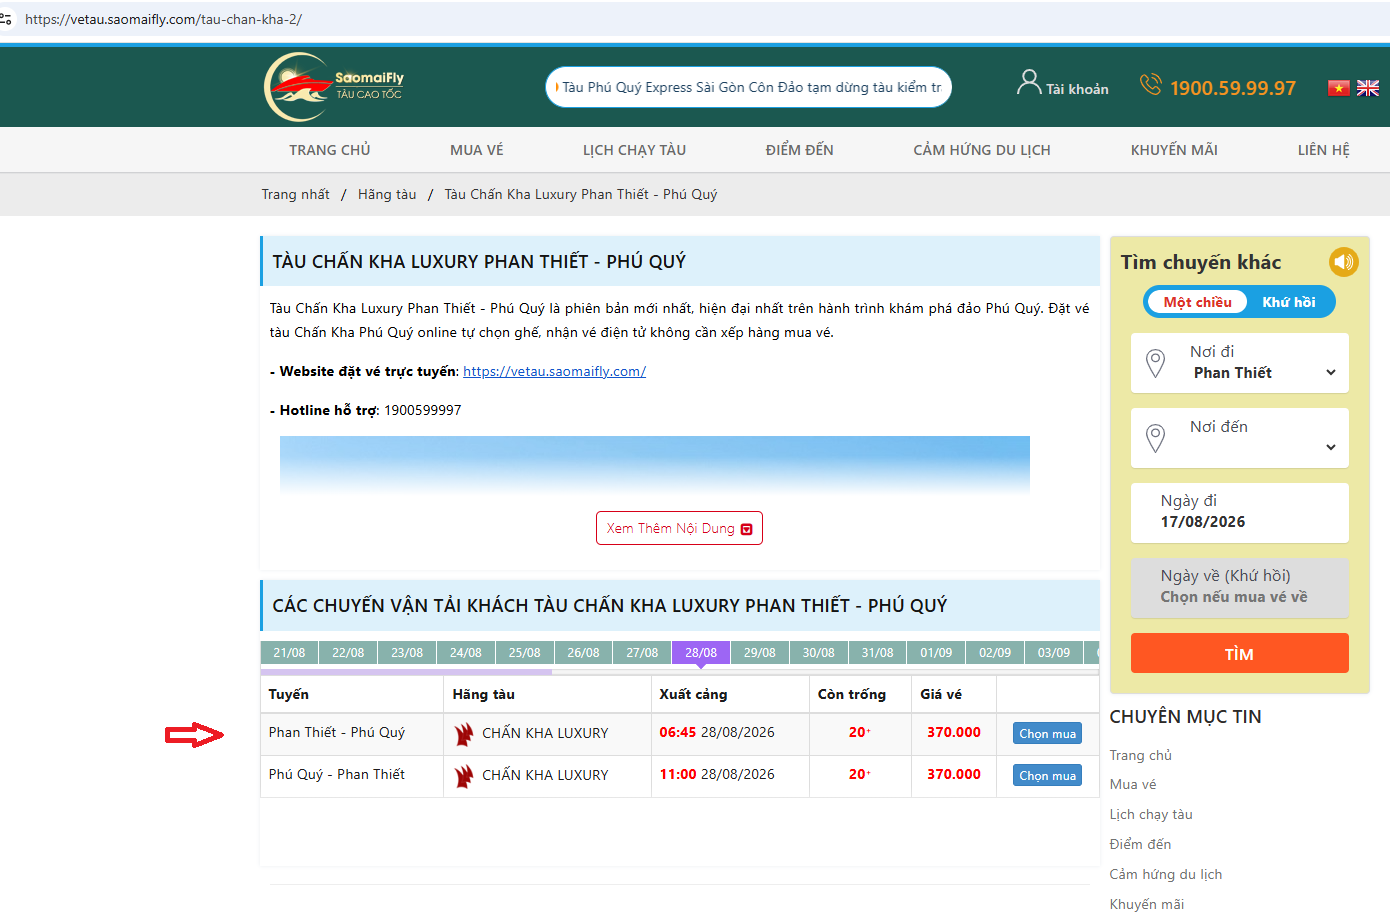The height and width of the screenshot is (917, 1390).
Task: Select Khứ hồi round-trip option
Action: (1289, 302)
